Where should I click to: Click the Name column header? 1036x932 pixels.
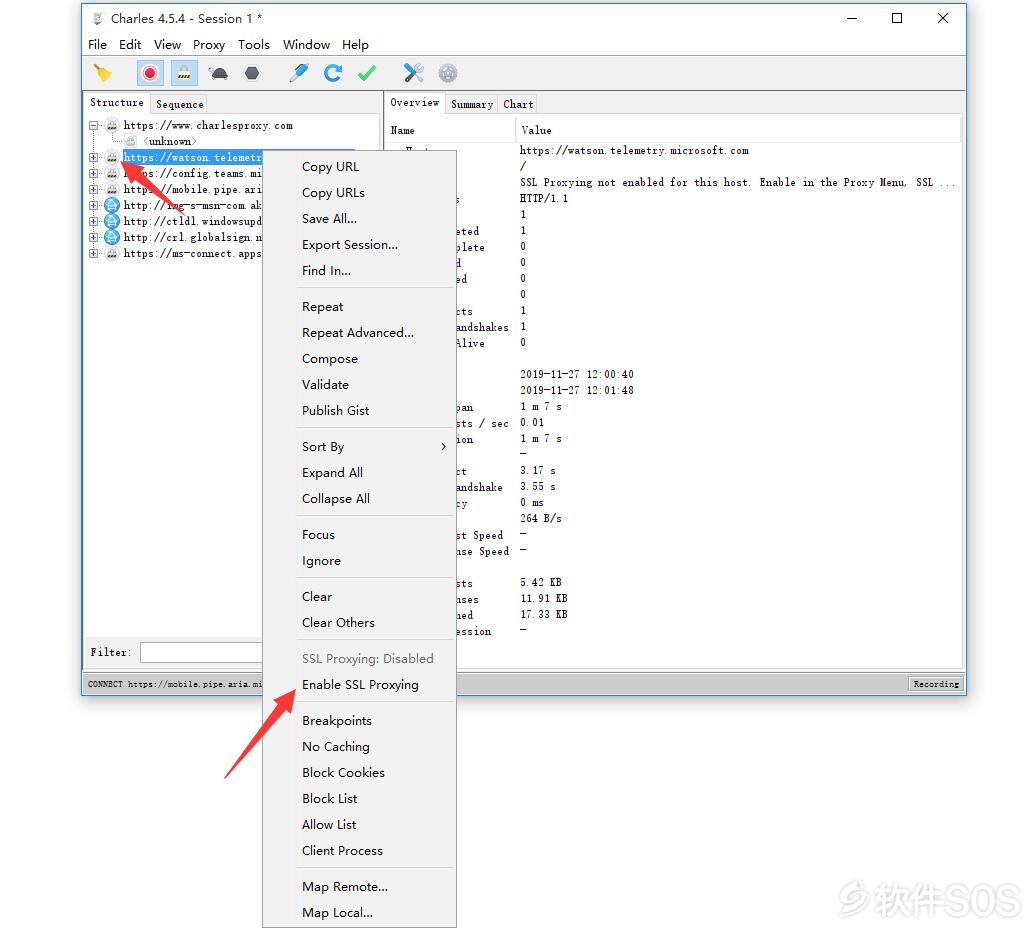[450, 130]
